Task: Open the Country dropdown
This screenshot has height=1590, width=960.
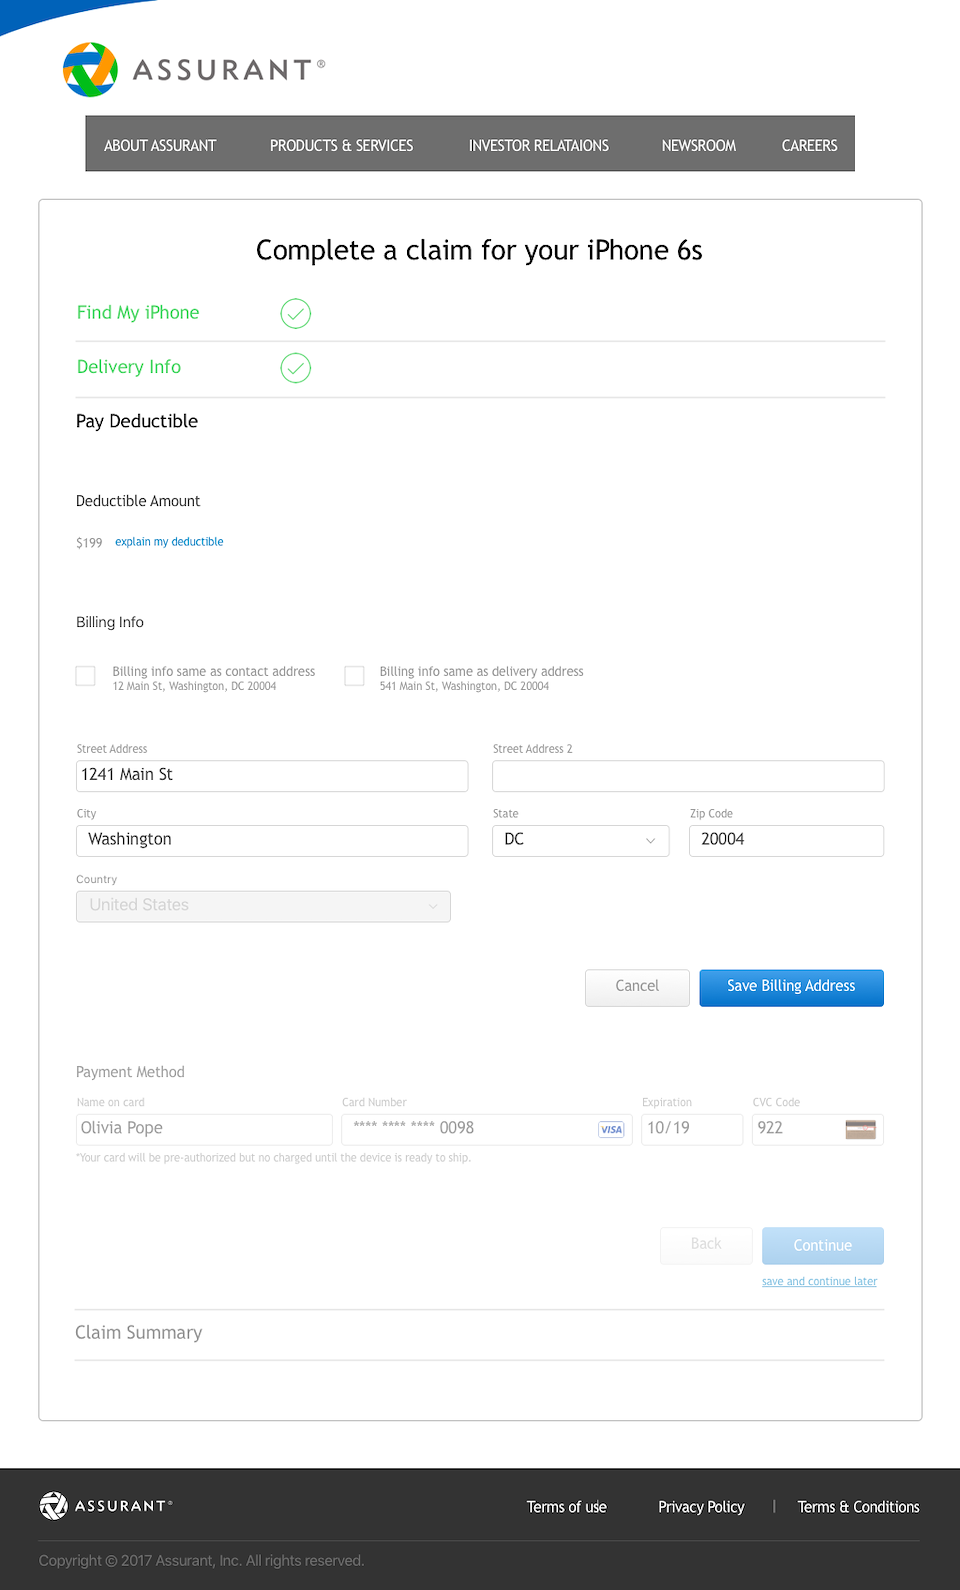Action: 263,906
